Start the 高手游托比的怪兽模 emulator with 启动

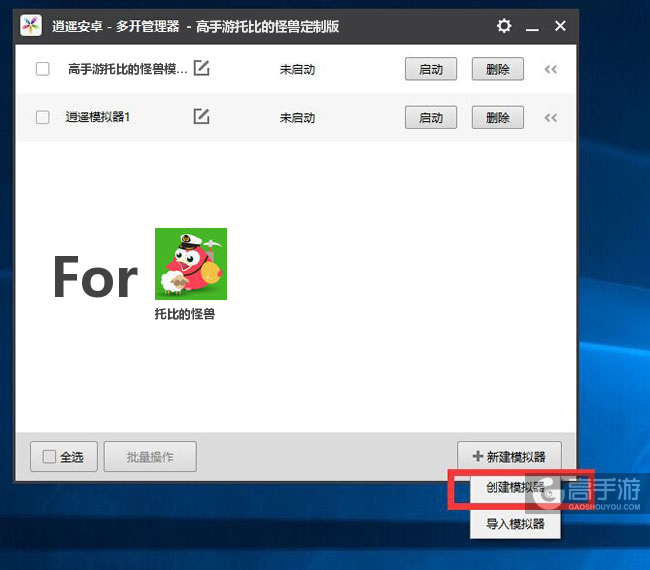(x=431, y=69)
